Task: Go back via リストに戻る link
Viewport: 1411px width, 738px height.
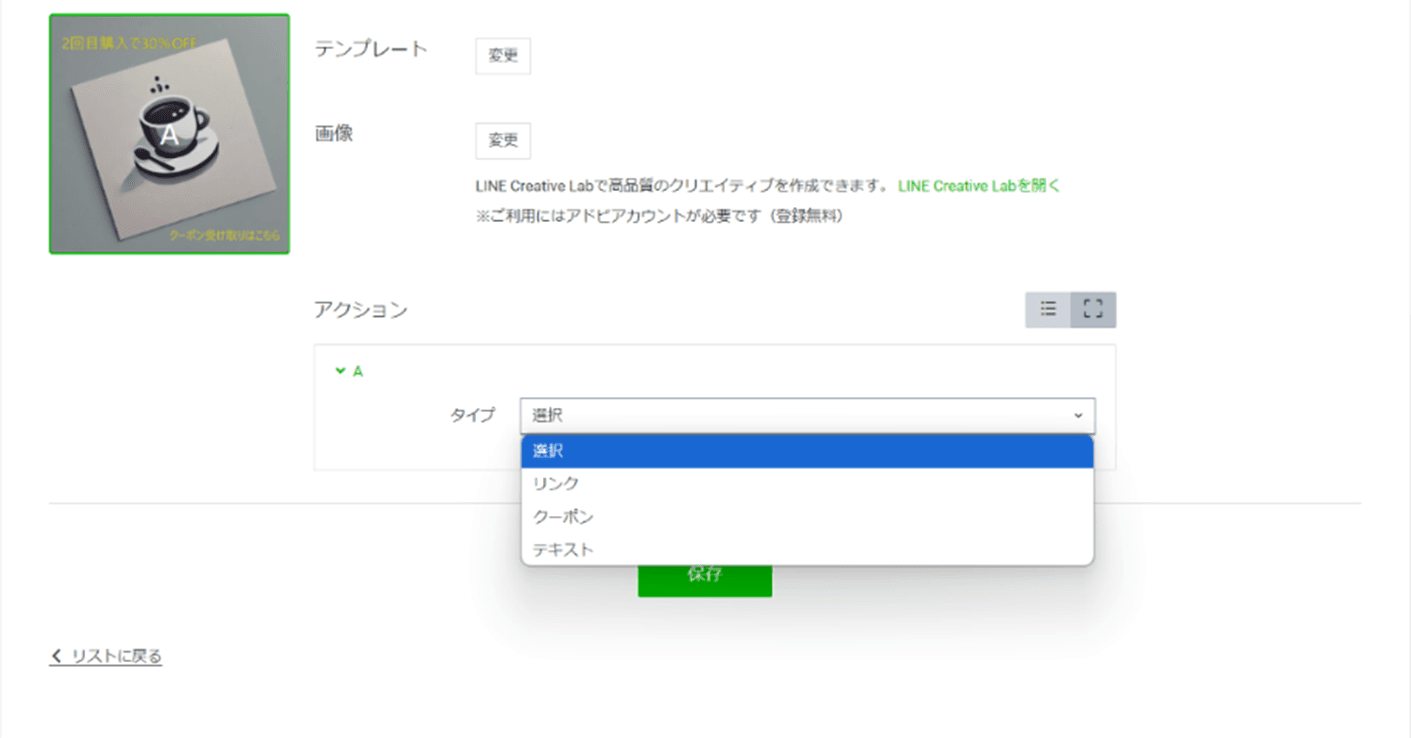Action: point(116,656)
